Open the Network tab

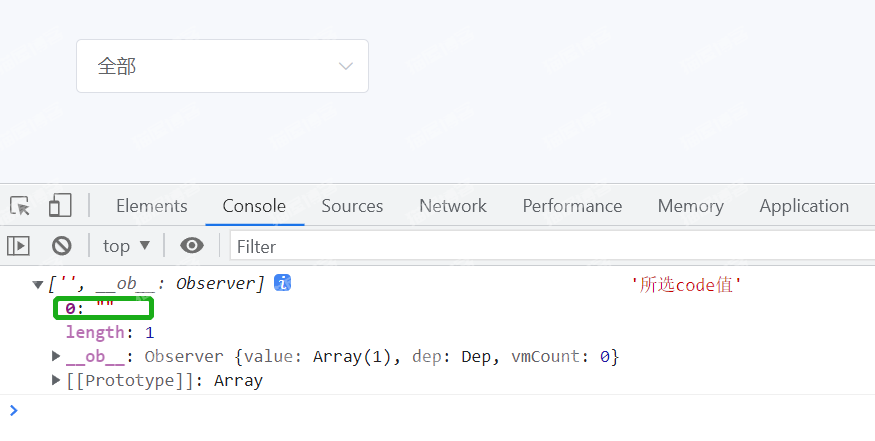(x=452, y=206)
